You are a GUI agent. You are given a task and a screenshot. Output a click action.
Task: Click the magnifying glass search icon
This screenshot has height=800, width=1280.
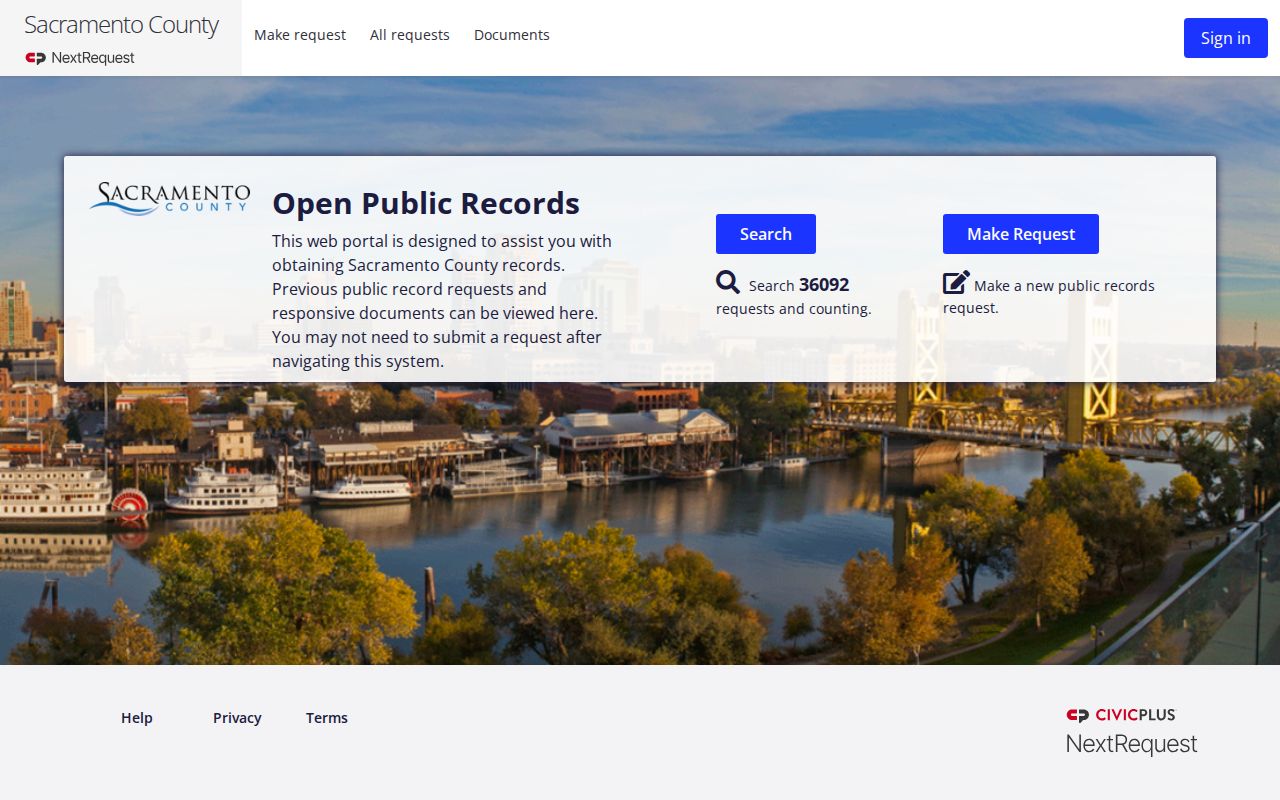click(x=728, y=283)
